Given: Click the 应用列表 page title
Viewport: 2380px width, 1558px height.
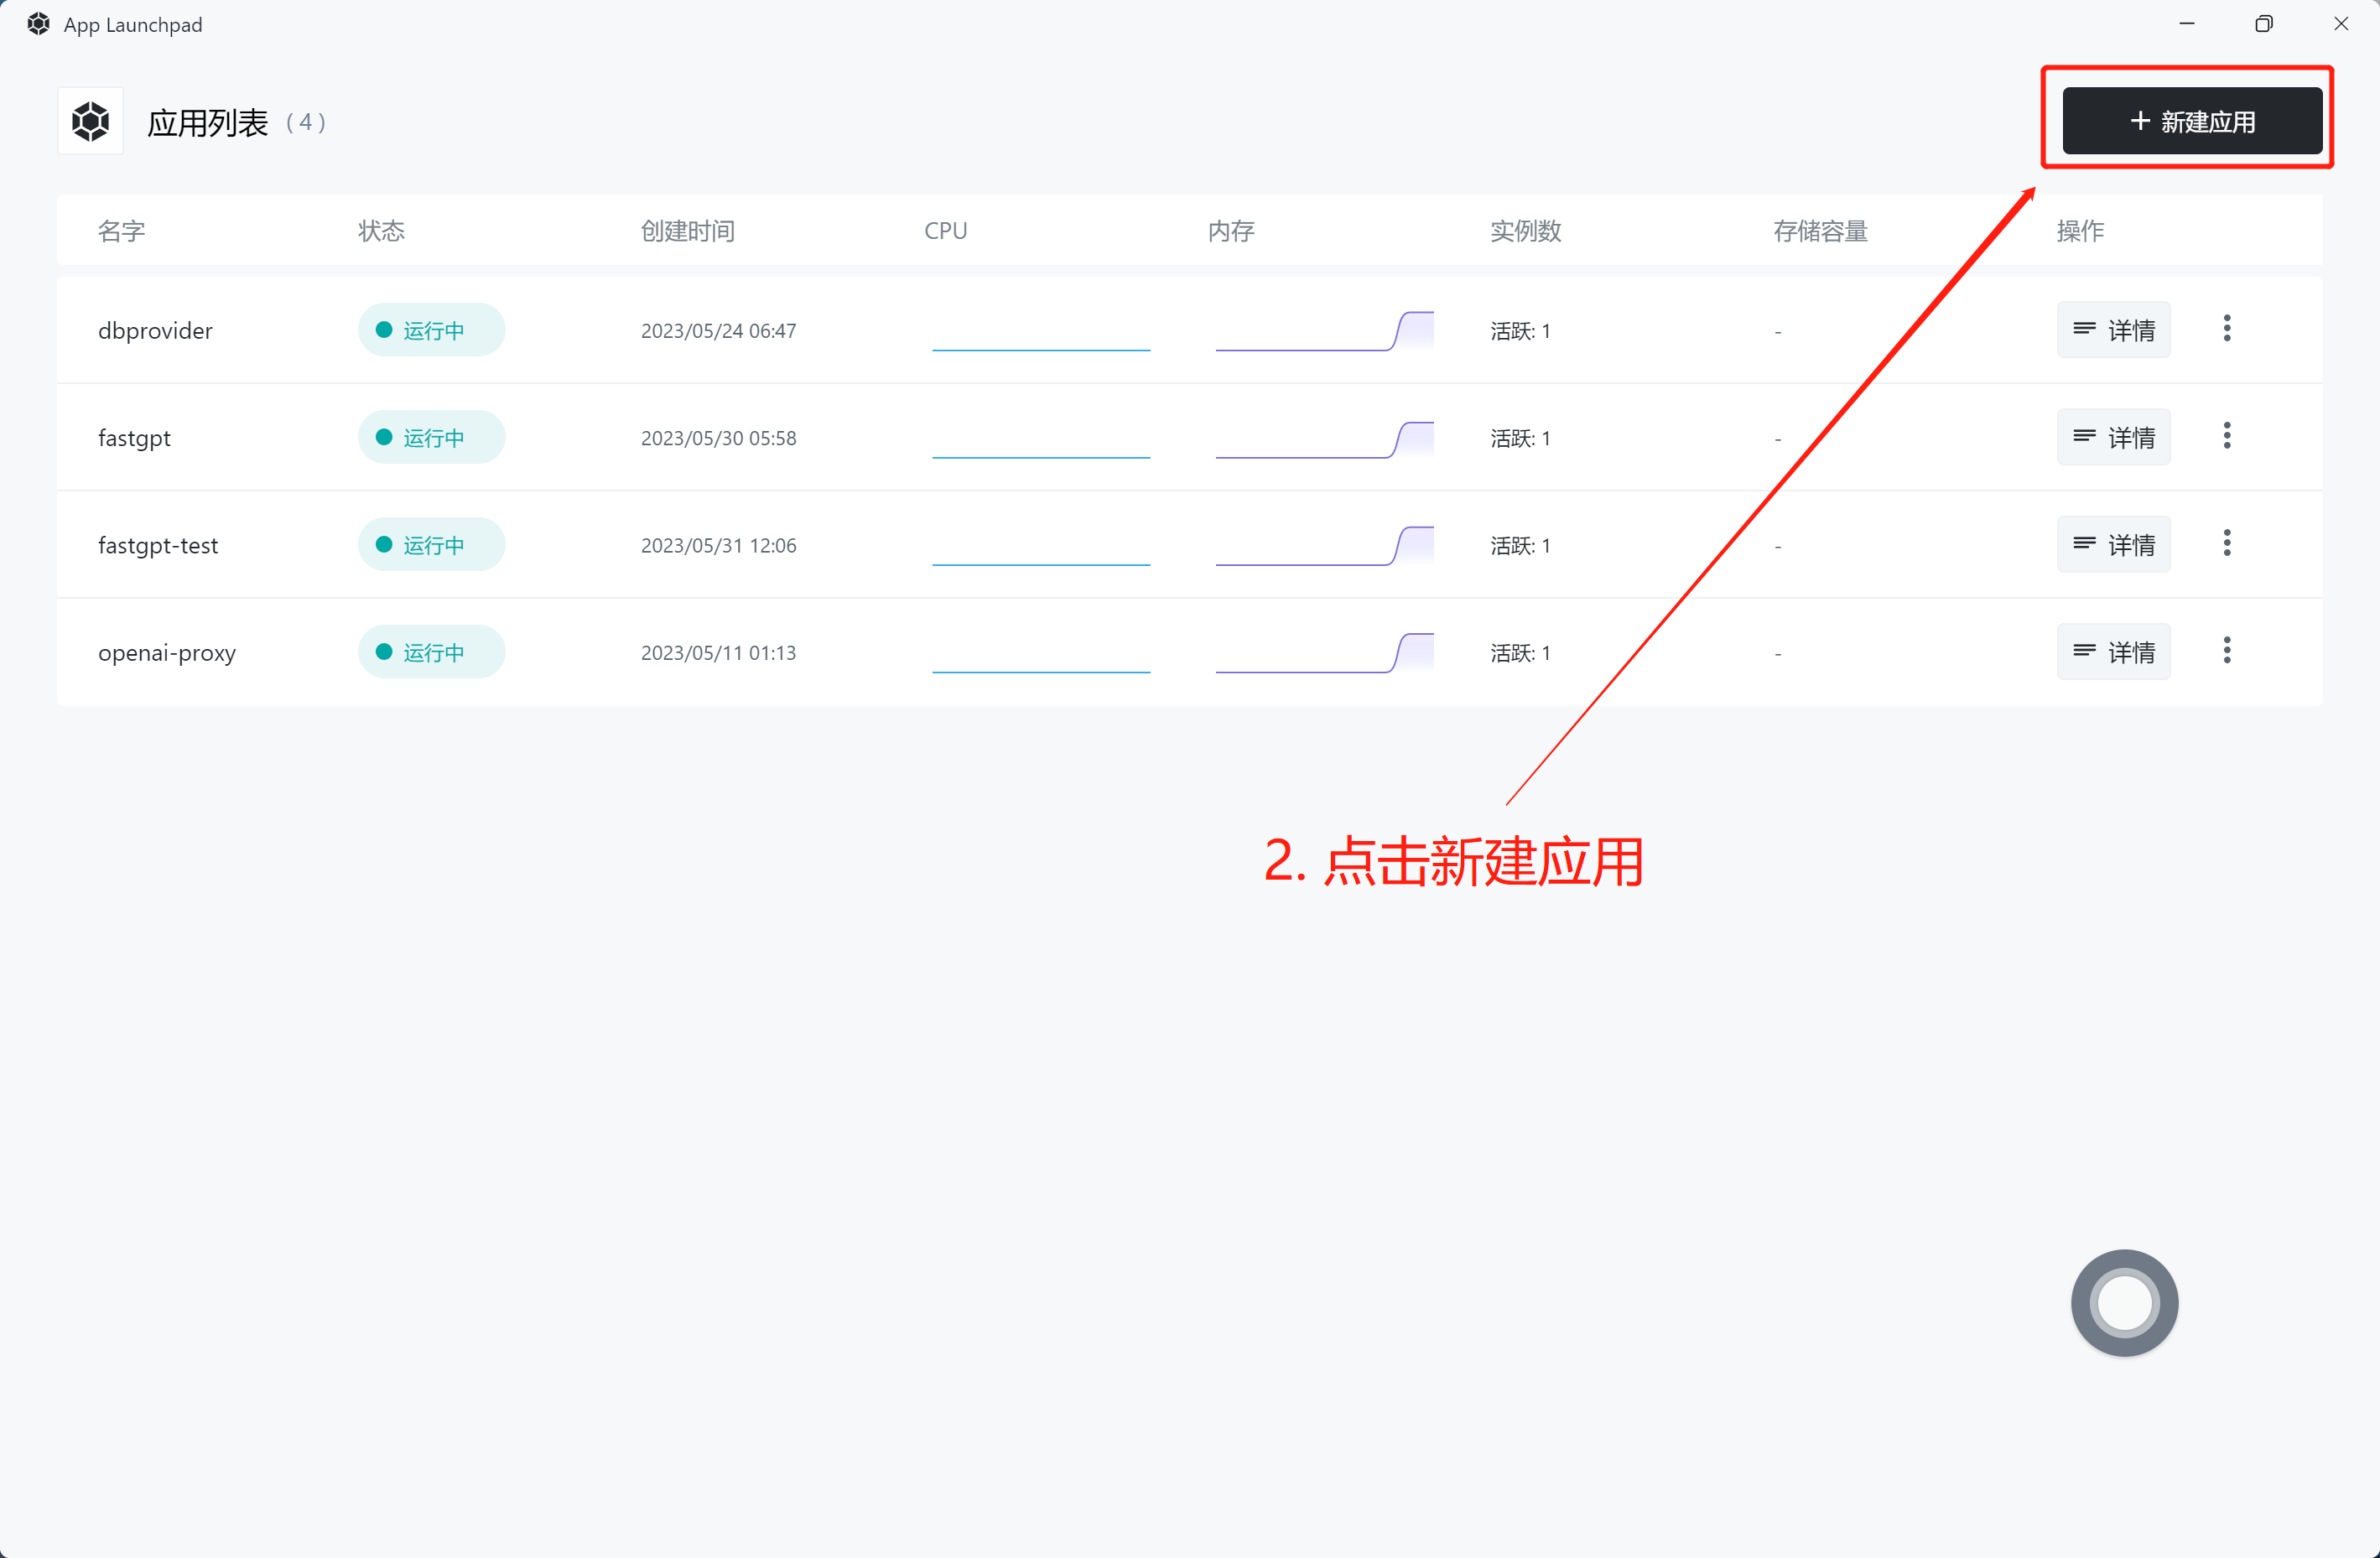Looking at the screenshot, I should 208,123.
